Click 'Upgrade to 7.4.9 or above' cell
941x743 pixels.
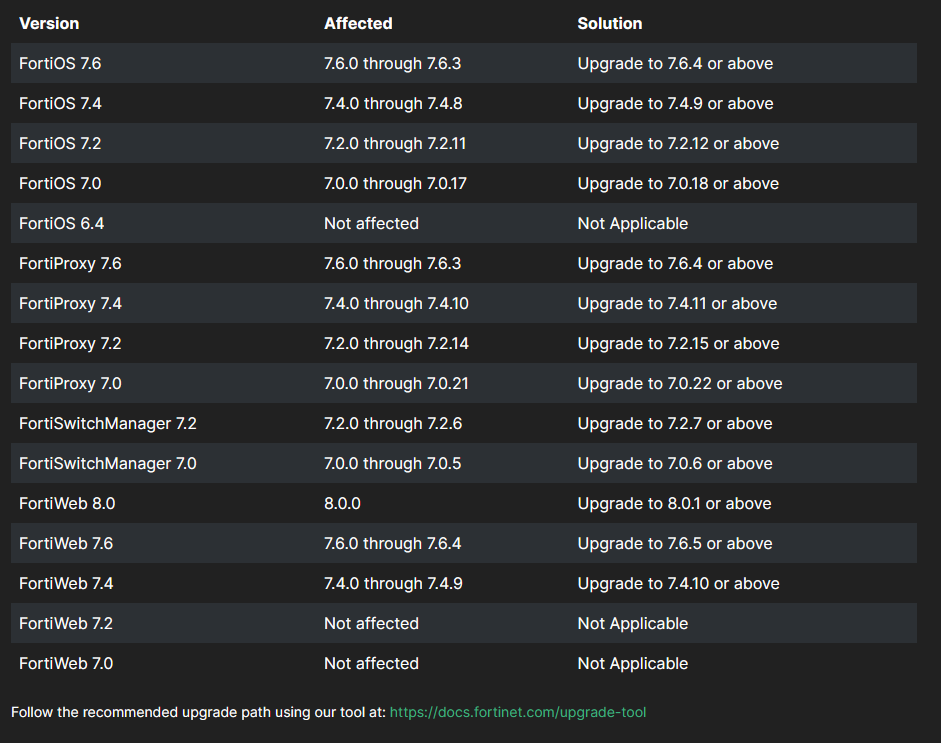tap(675, 103)
